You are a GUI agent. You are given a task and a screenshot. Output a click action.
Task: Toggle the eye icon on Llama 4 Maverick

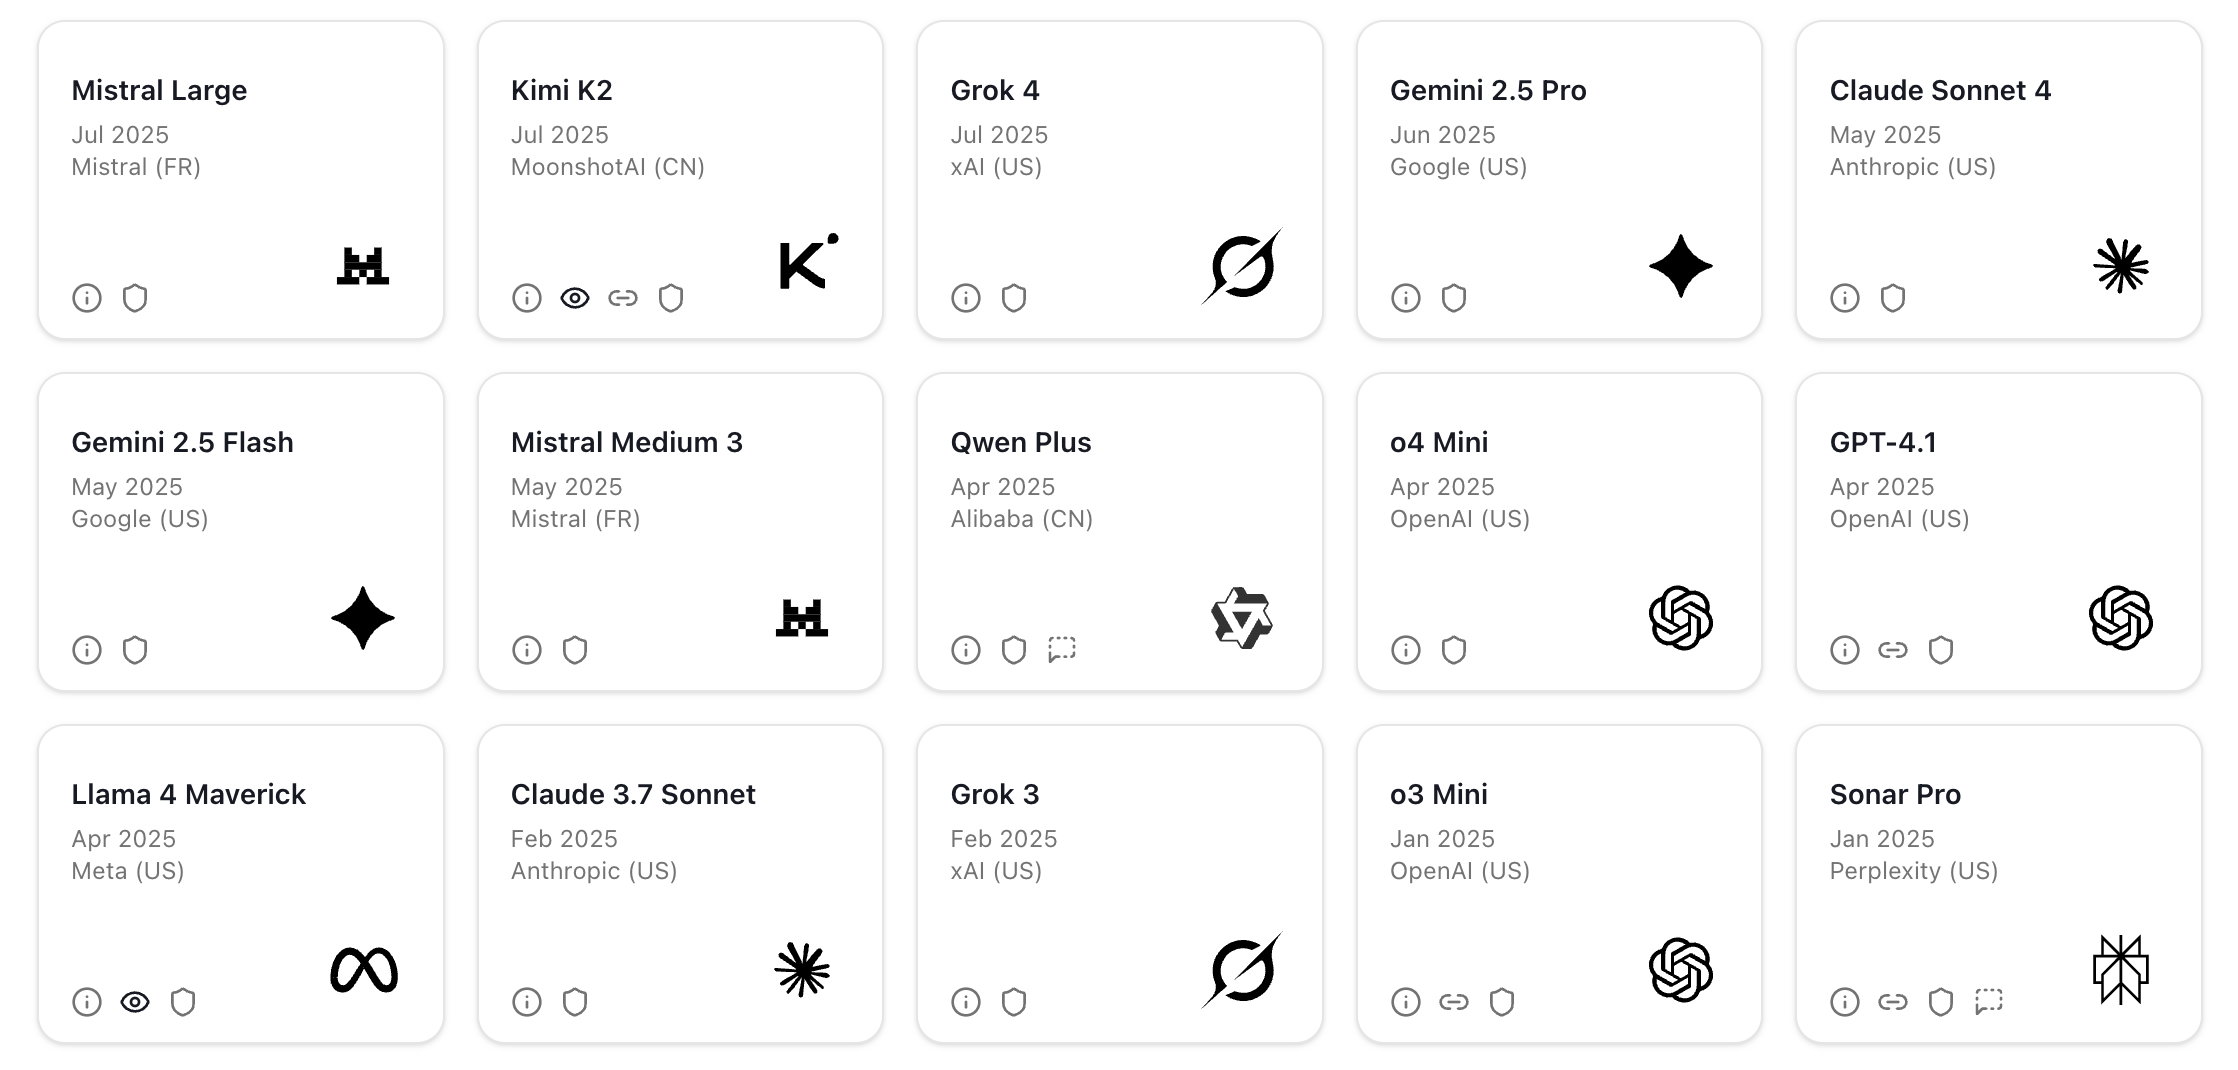coord(135,1001)
